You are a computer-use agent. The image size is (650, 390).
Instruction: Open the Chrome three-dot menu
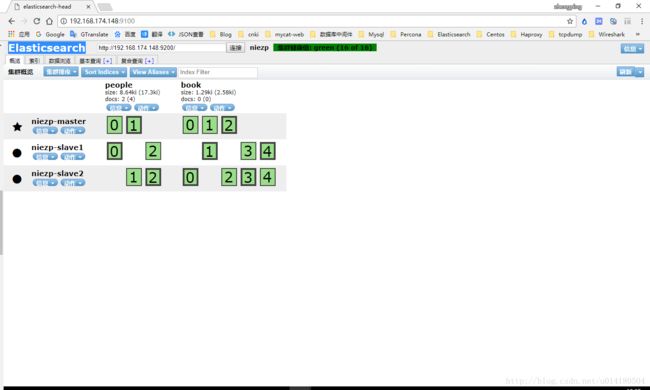pos(641,21)
